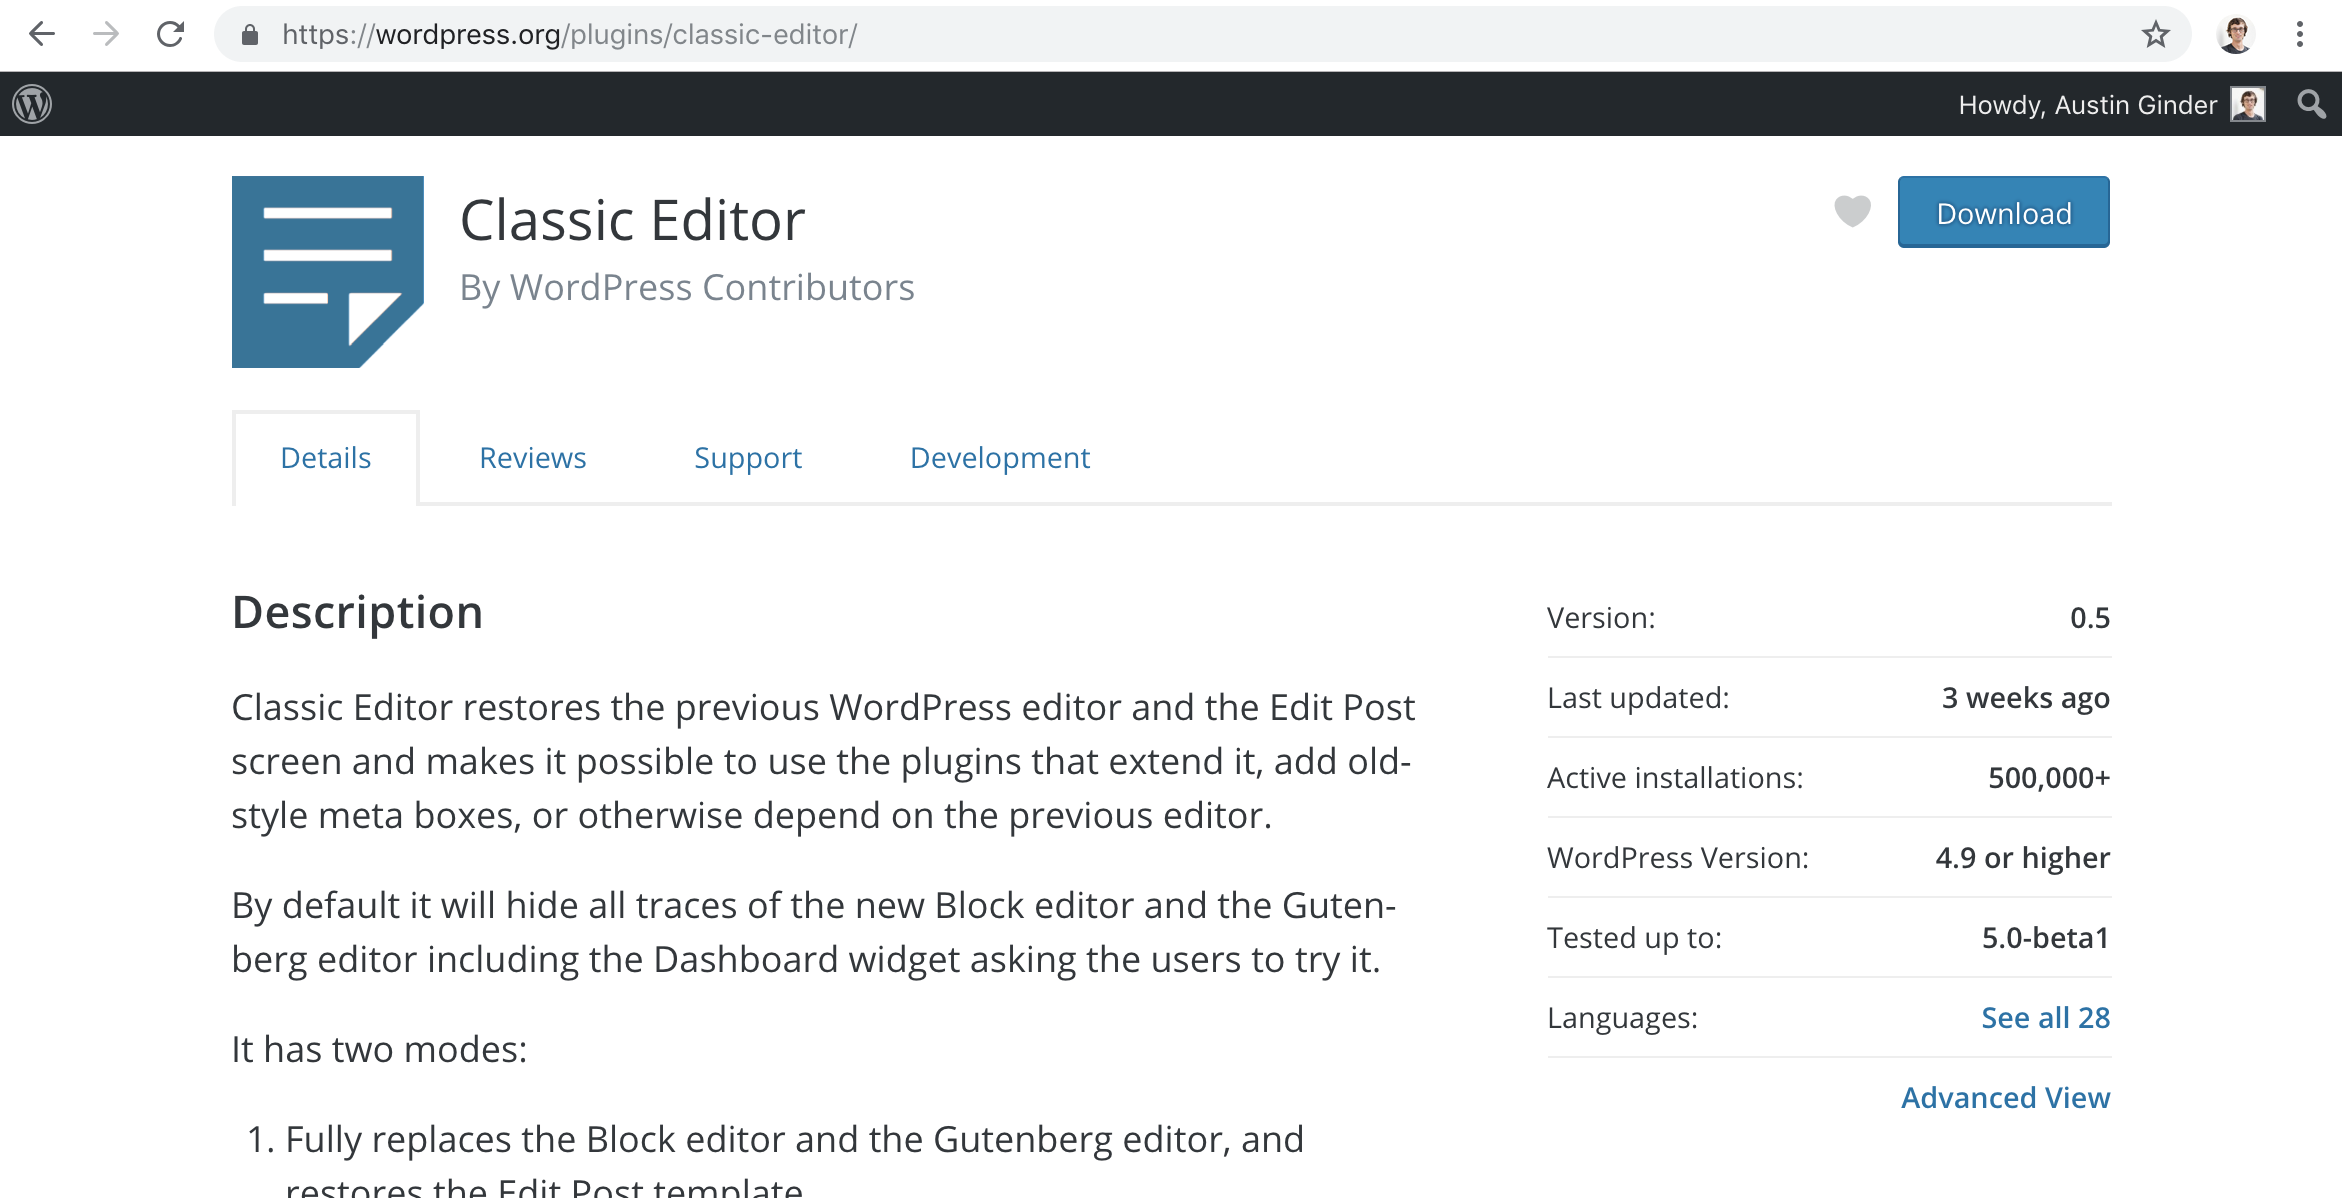Viewport: 2342px width, 1198px height.
Task: Open the search icon in WordPress bar
Action: (x=2311, y=104)
